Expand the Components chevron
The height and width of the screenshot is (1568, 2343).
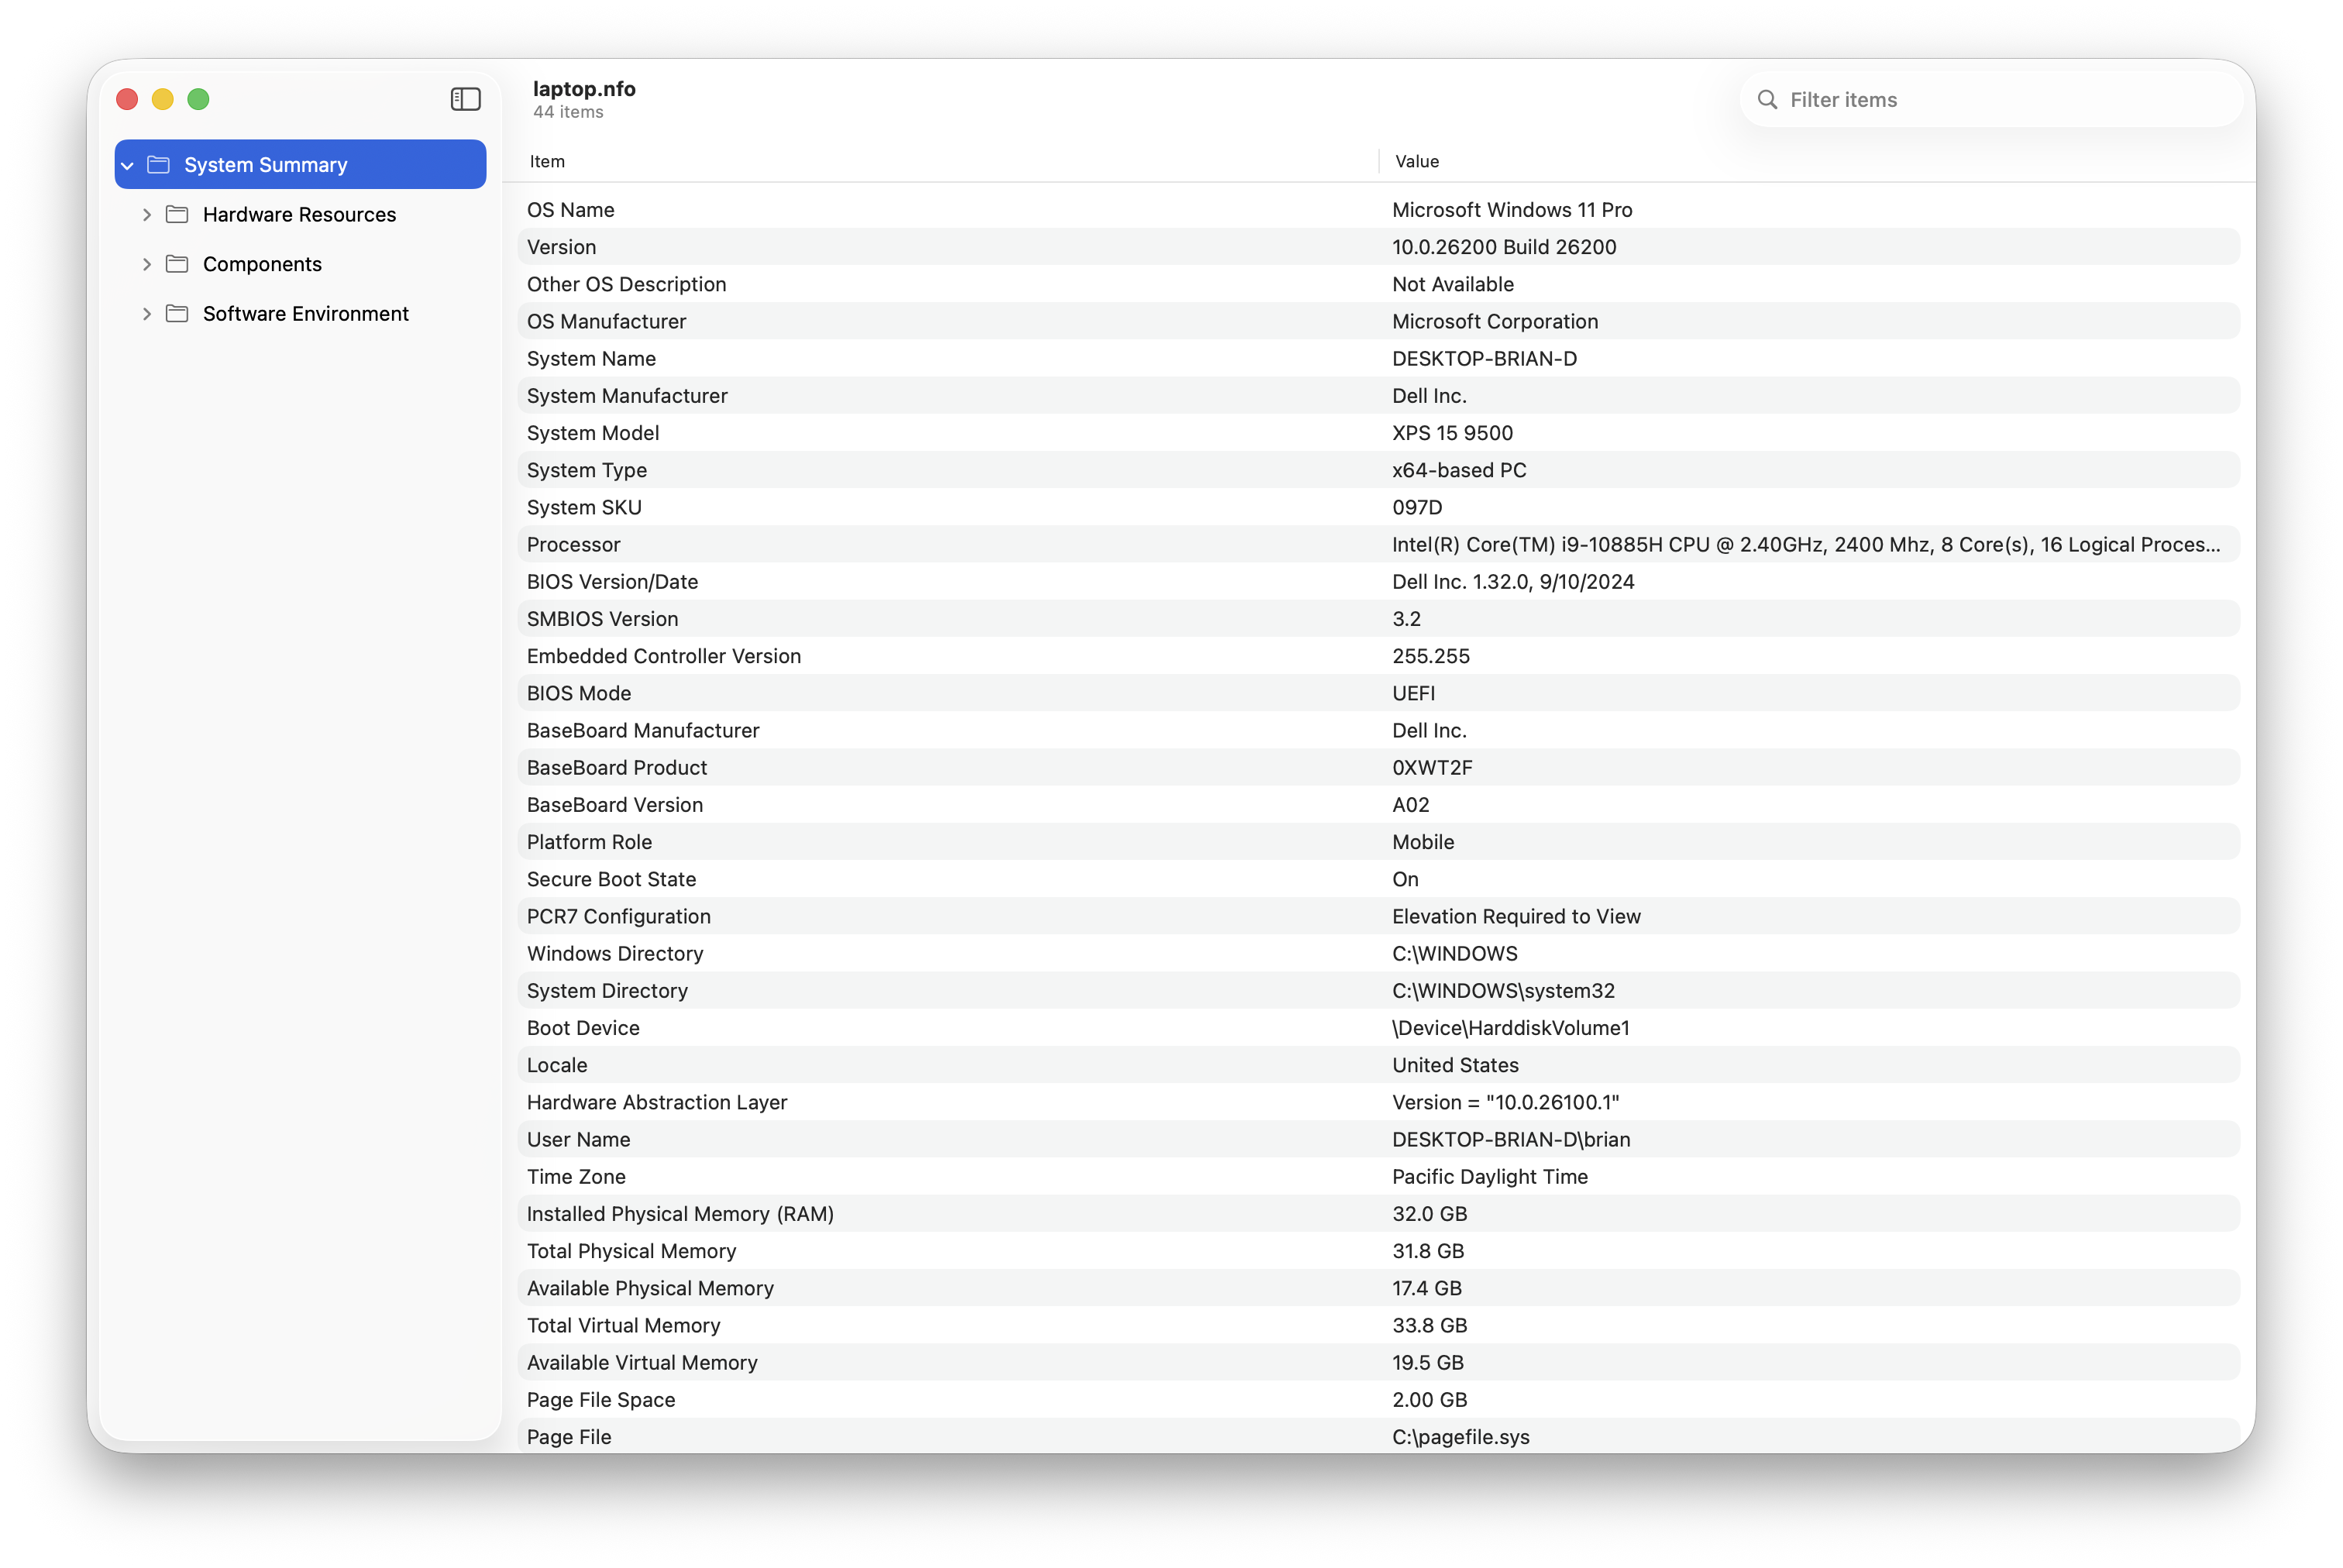(x=147, y=264)
